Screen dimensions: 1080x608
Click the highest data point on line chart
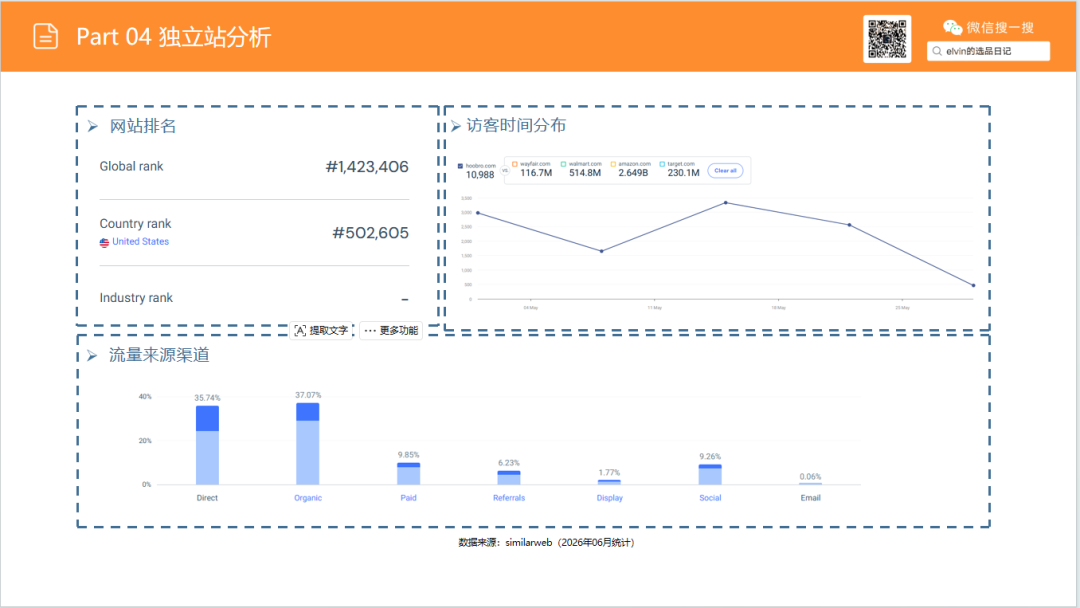(x=725, y=203)
